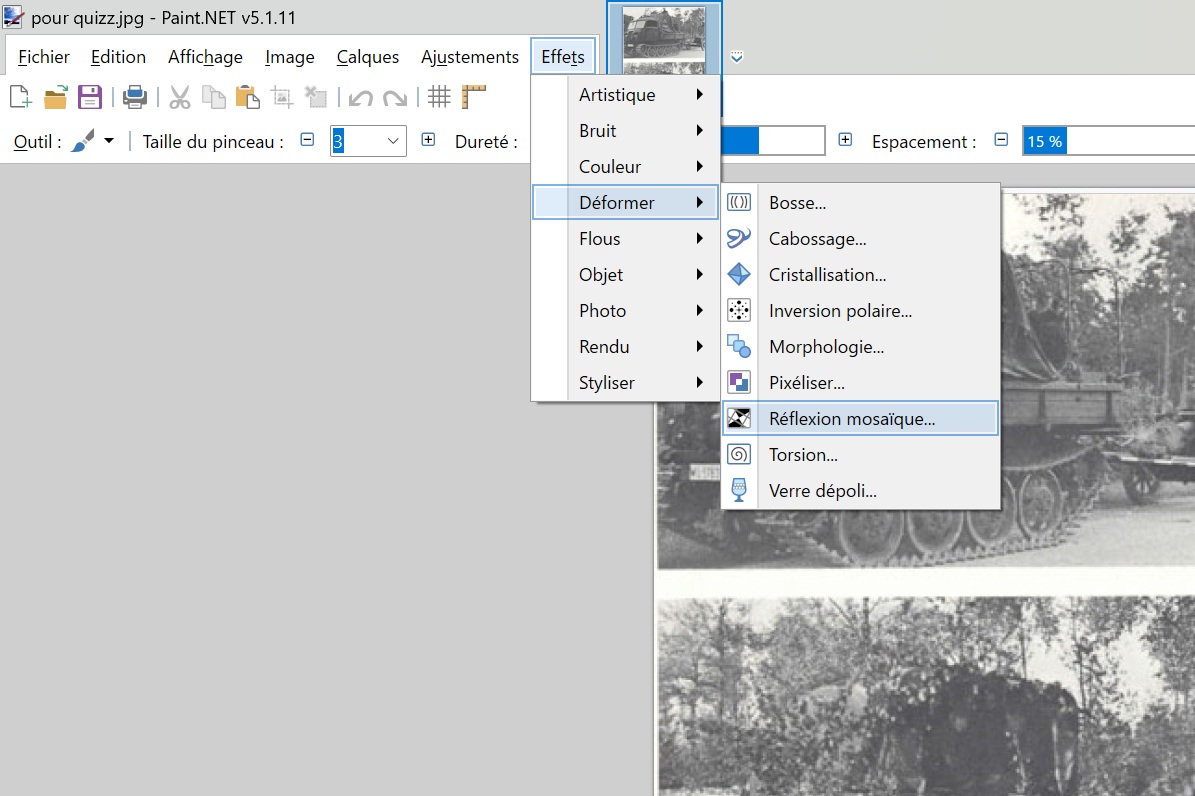1195x796 pixels.
Task: Select the Déformer submenu entry
Action: point(625,203)
